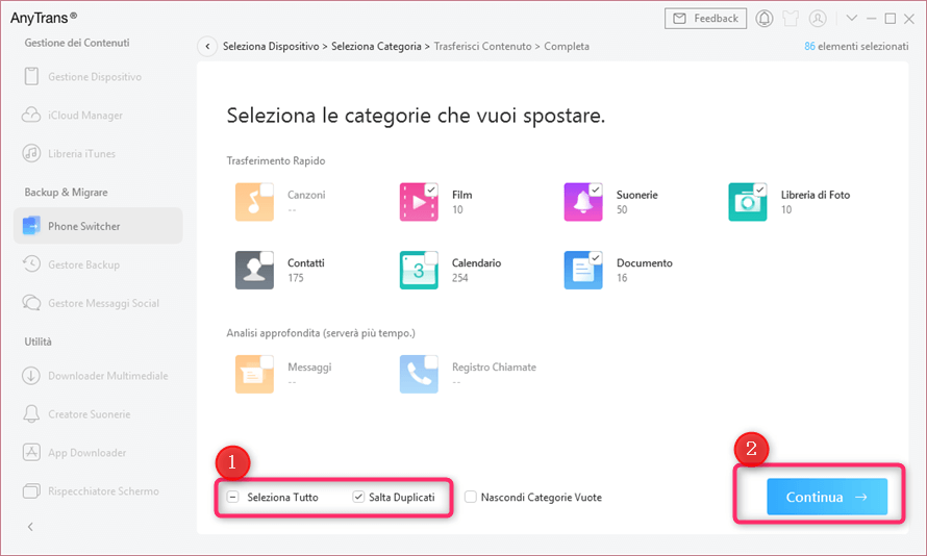This screenshot has width=927, height=556.
Task: Click the shirt theme icon in title bar
Action: [792, 18]
